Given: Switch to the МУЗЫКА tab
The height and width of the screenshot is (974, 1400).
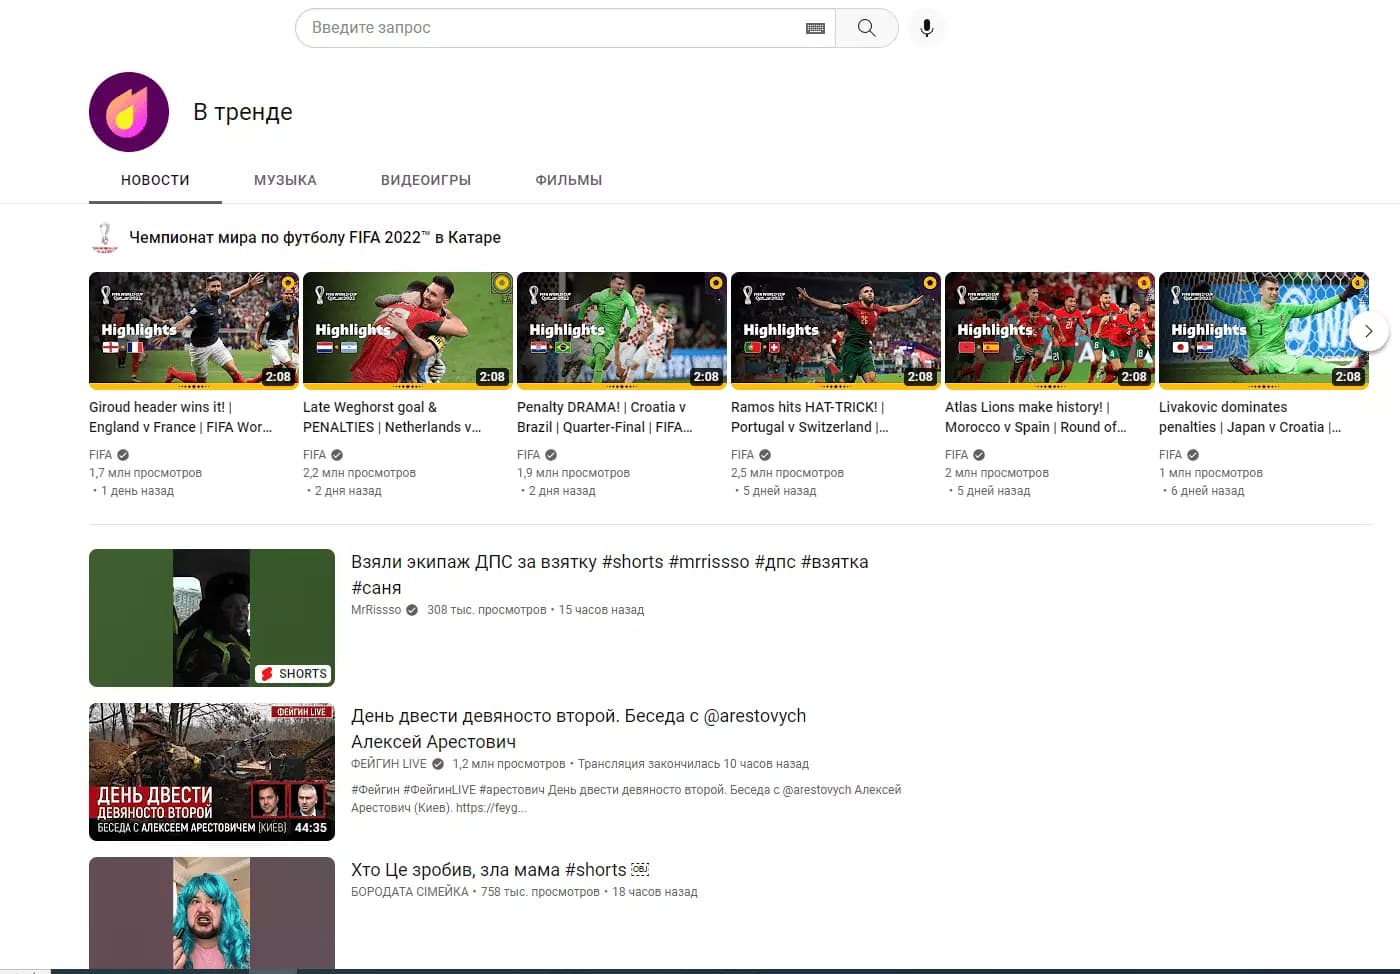Looking at the screenshot, I should coord(285,180).
